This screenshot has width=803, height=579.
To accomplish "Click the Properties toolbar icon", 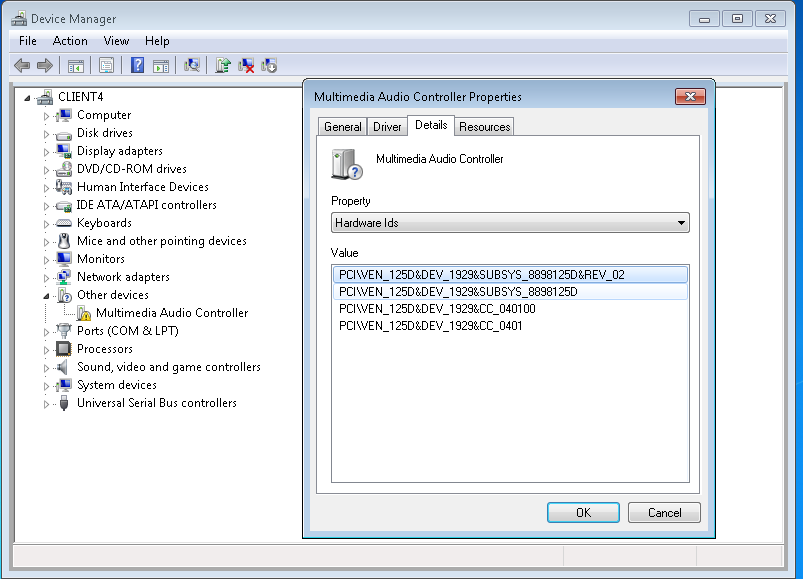I will pyautogui.click(x=106, y=65).
